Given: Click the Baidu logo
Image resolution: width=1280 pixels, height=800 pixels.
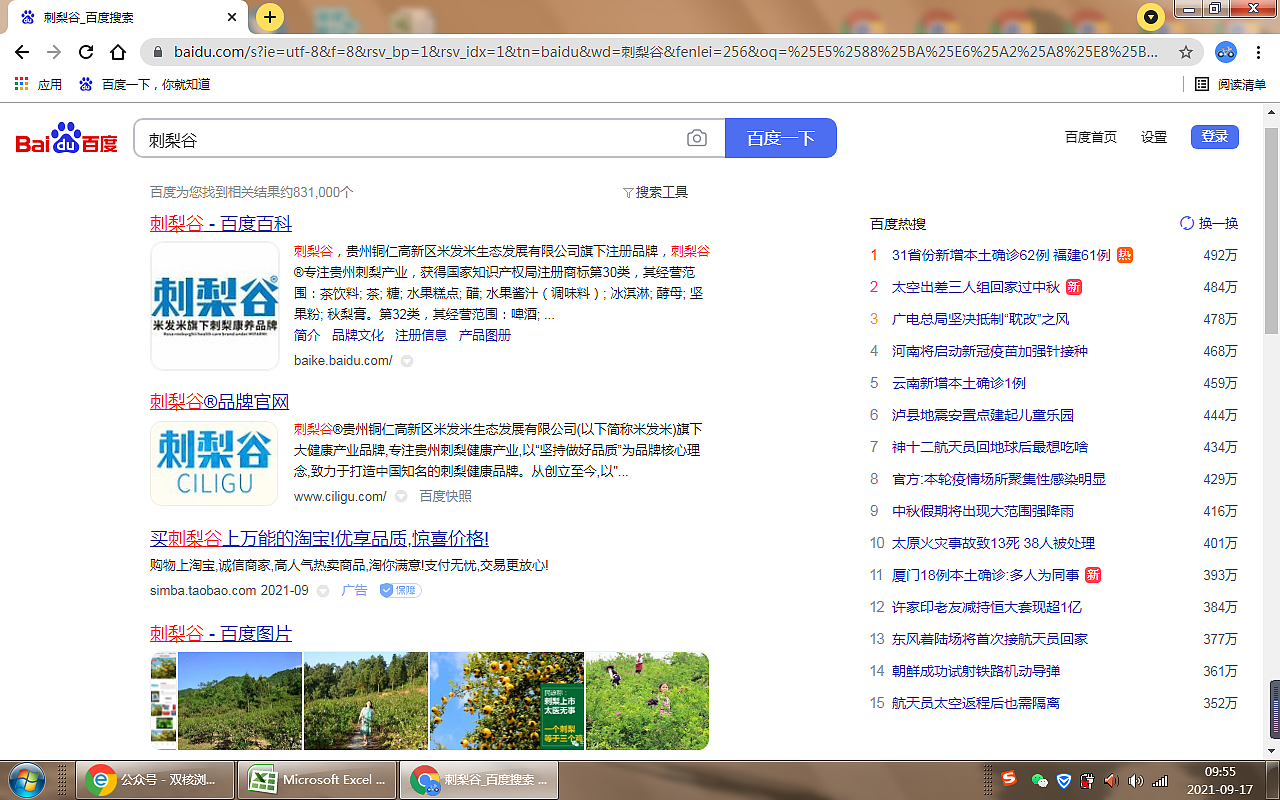Looking at the screenshot, I should click(66, 139).
